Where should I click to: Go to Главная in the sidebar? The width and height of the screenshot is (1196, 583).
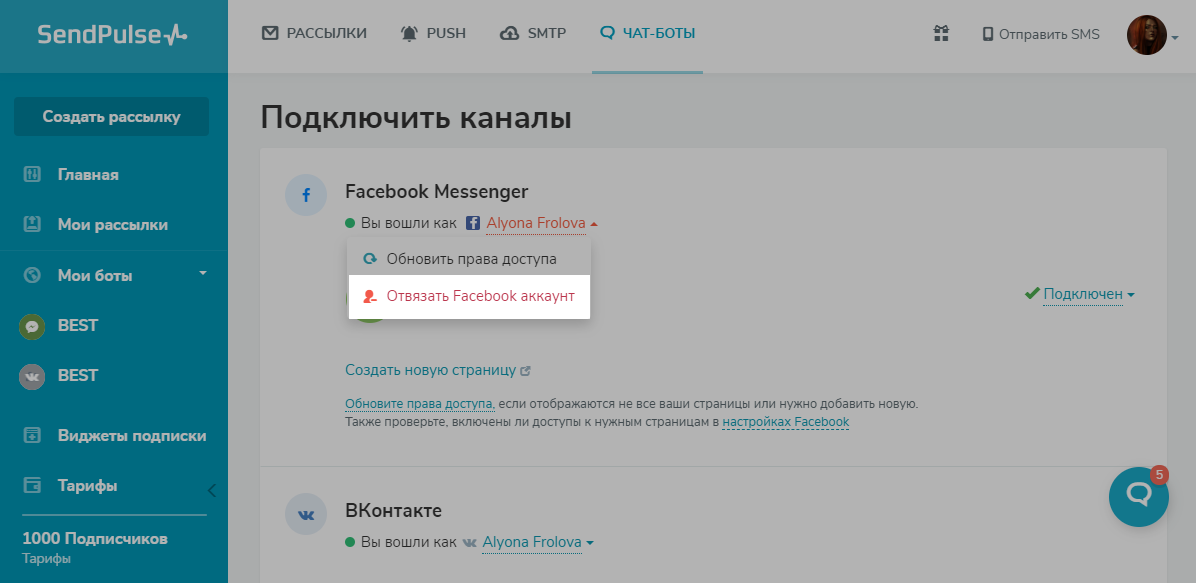click(x=88, y=175)
